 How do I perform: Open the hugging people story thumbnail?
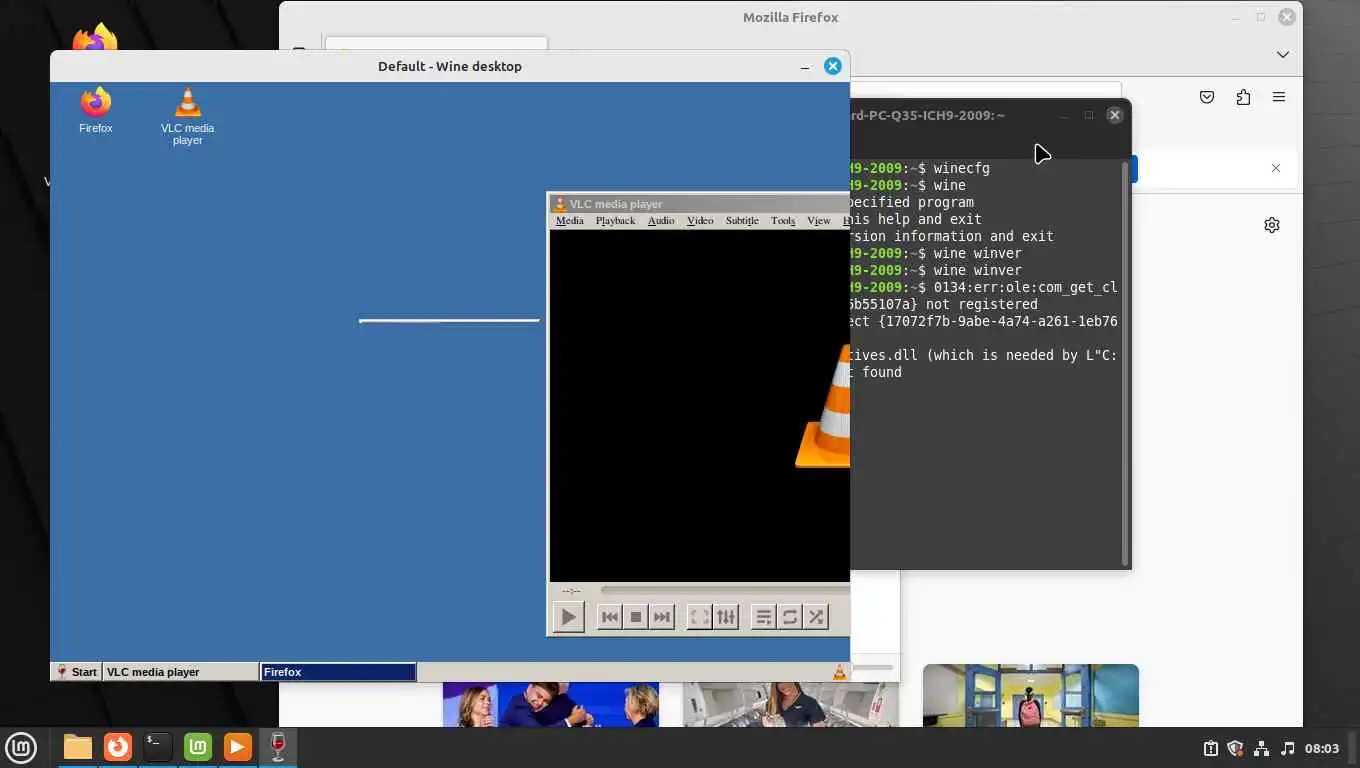click(x=551, y=705)
